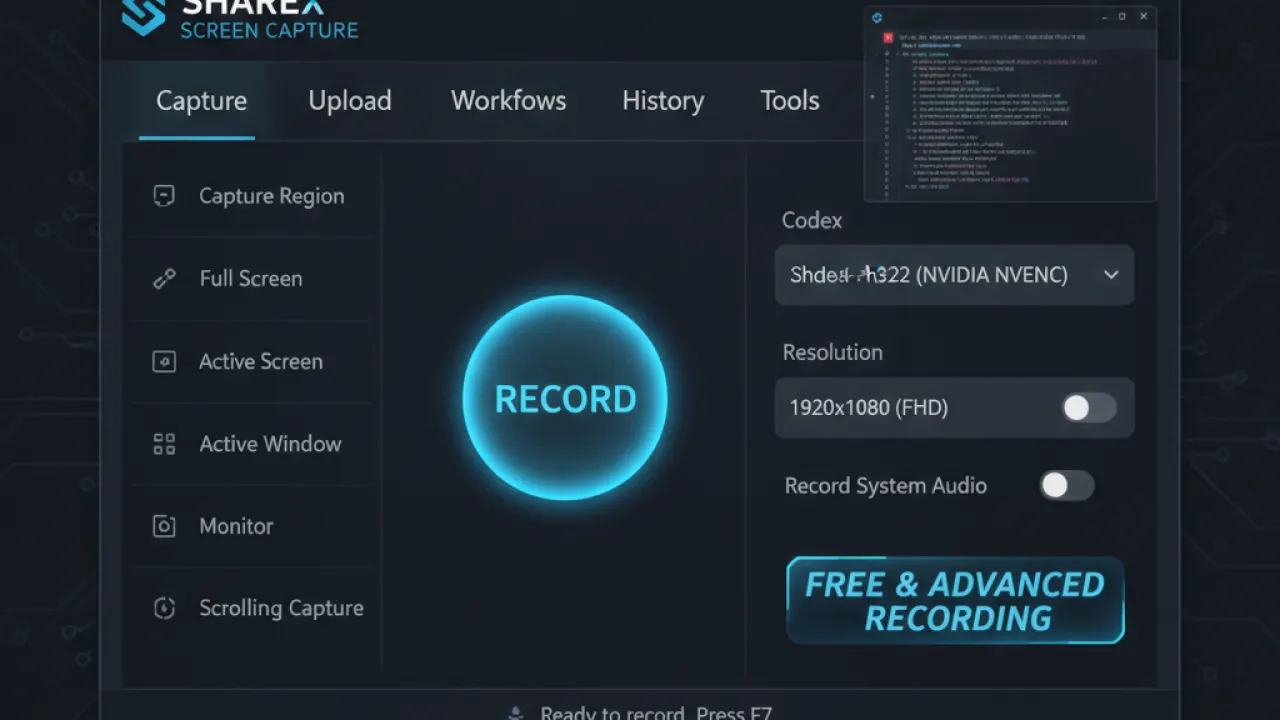Open the Codex codec dropdown
The image size is (1280, 720).
(954, 275)
